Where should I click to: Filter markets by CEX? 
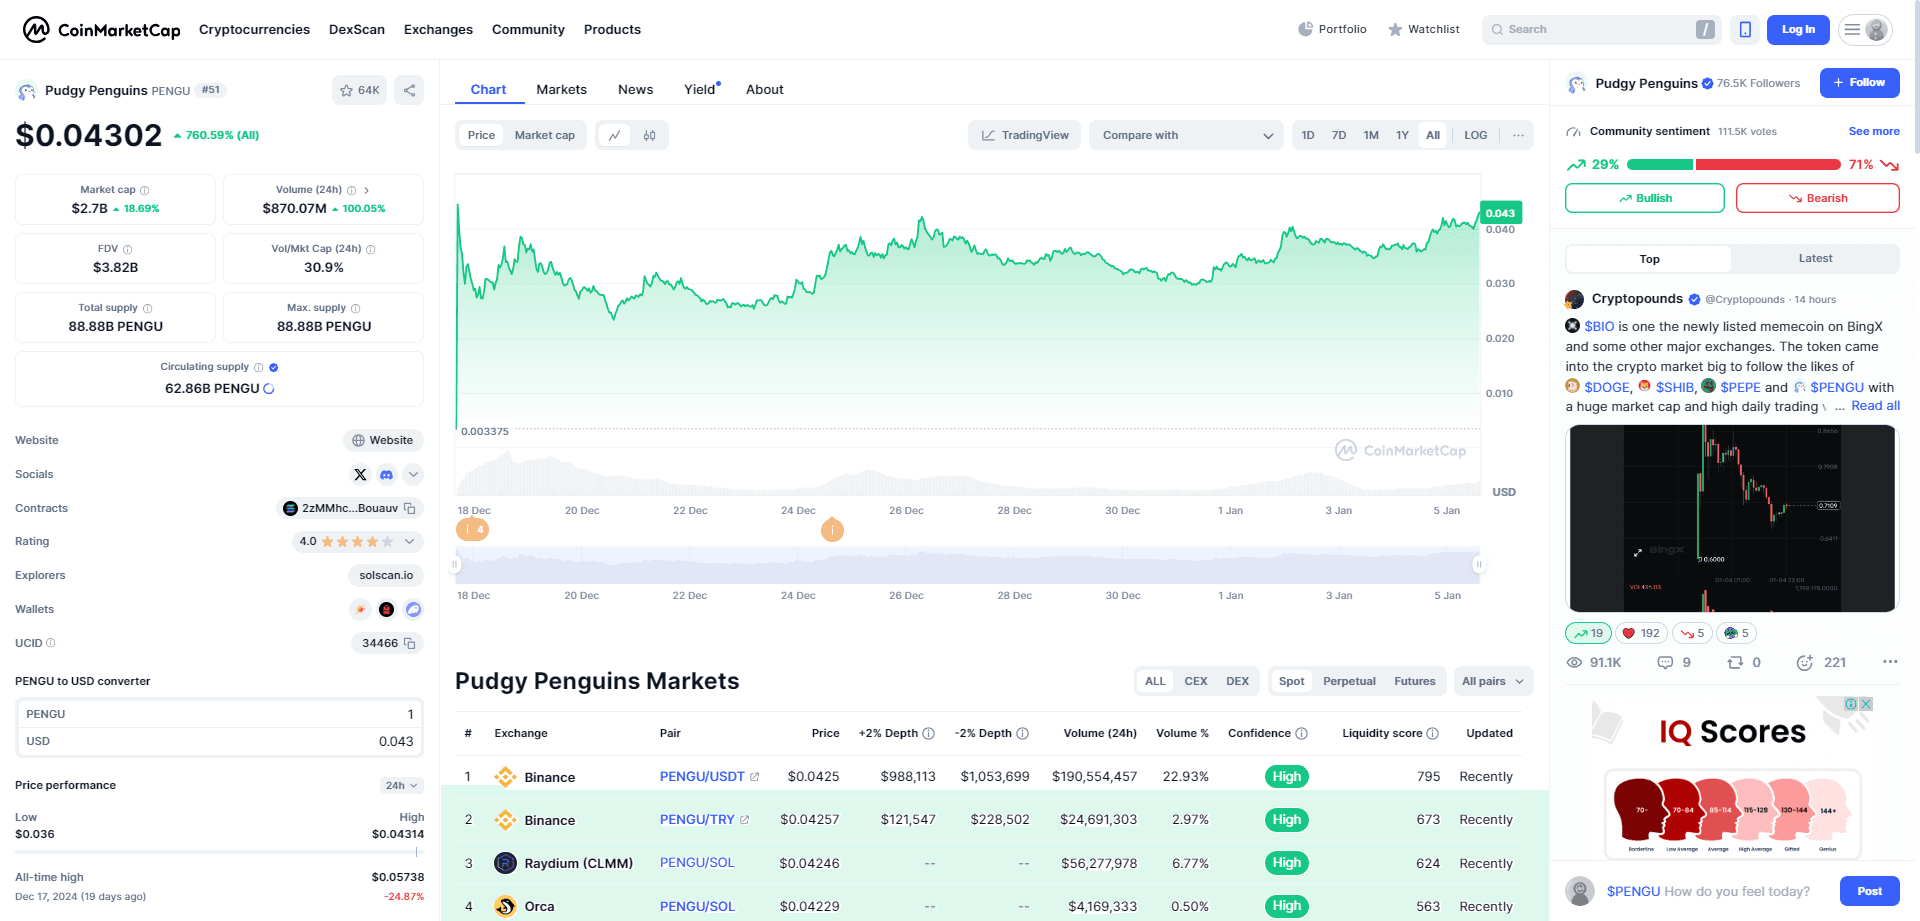click(1196, 681)
